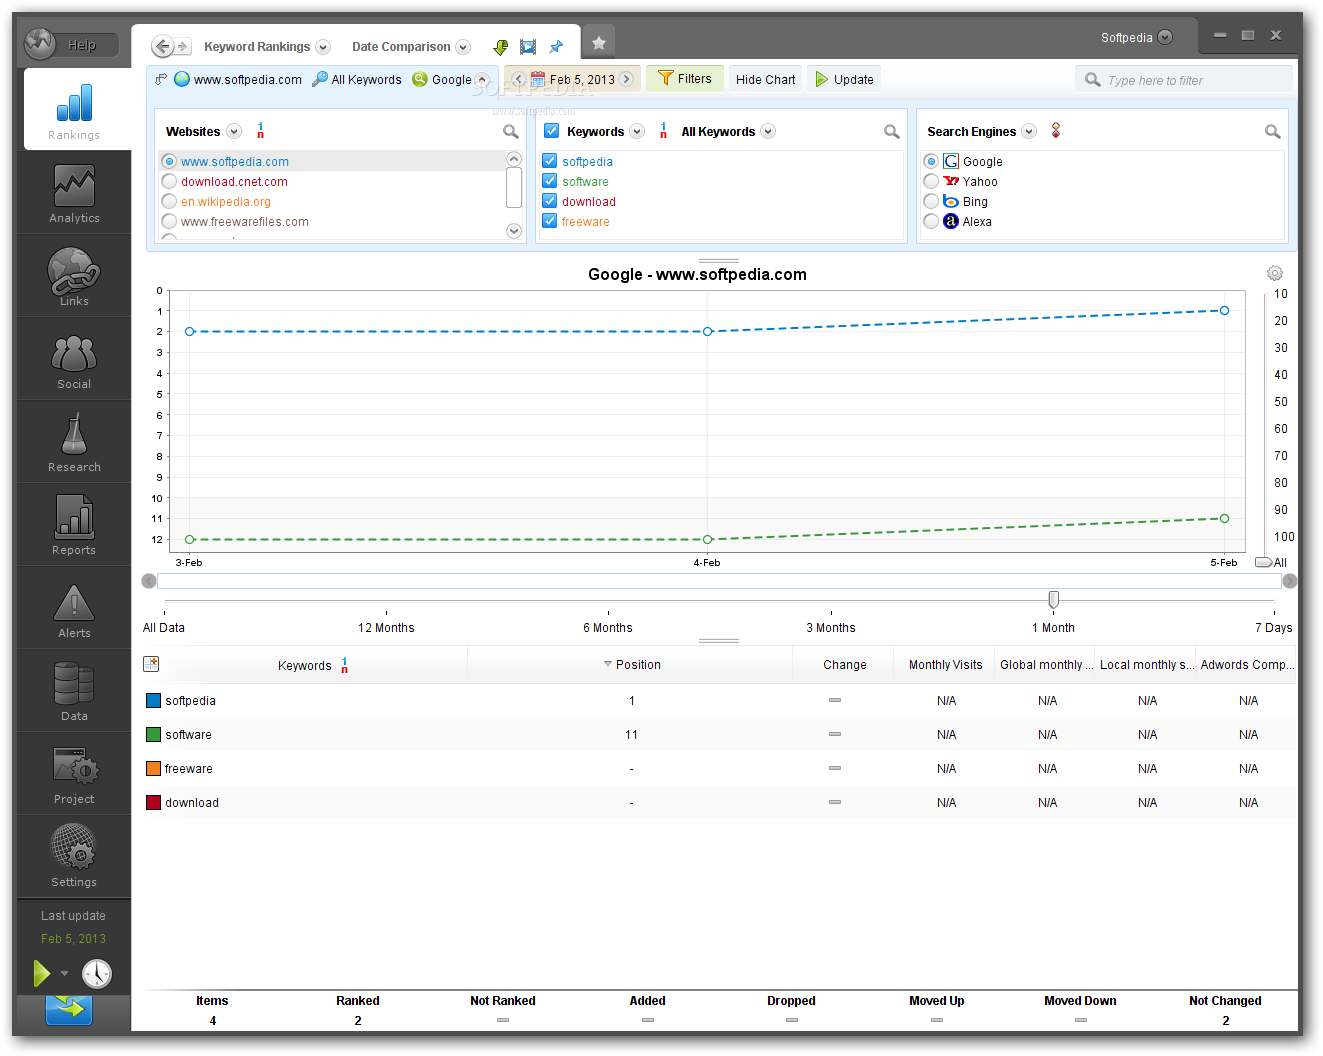Open the Links section in sidebar
Viewport: 1323px width, 1056px height.
(74, 276)
